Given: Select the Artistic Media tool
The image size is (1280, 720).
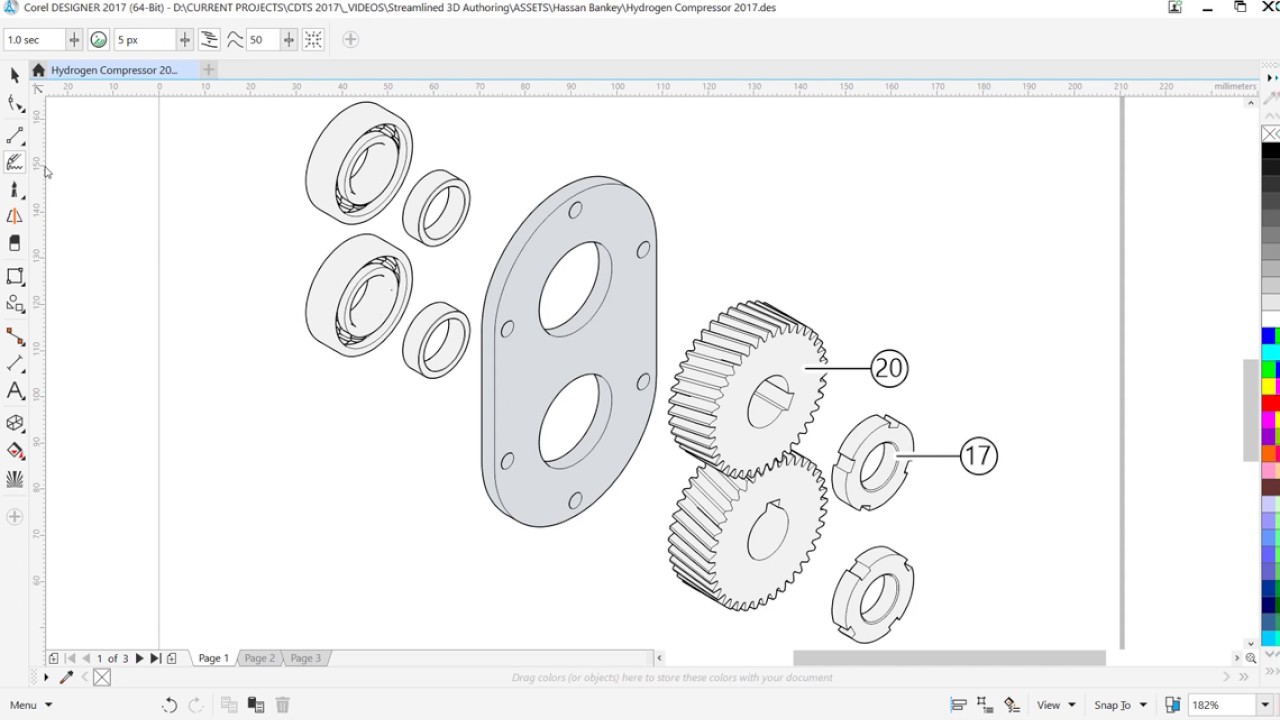Looking at the screenshot, I should [15, 189].
